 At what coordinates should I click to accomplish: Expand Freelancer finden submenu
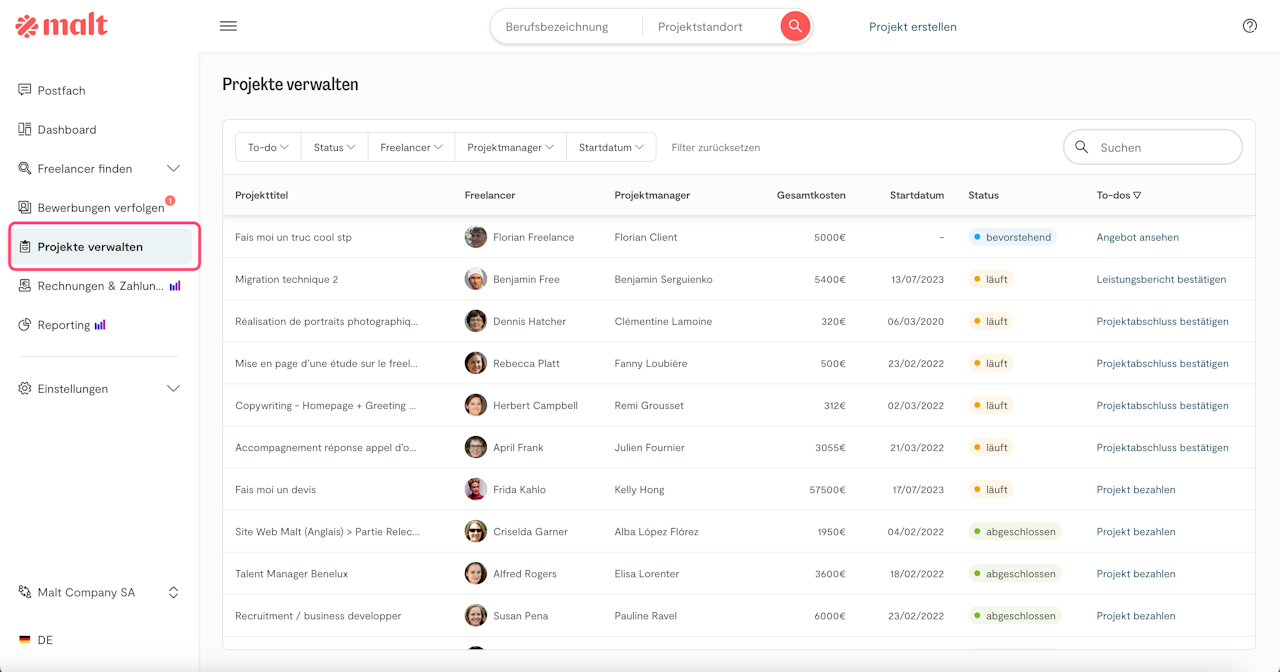click(173, 168)
